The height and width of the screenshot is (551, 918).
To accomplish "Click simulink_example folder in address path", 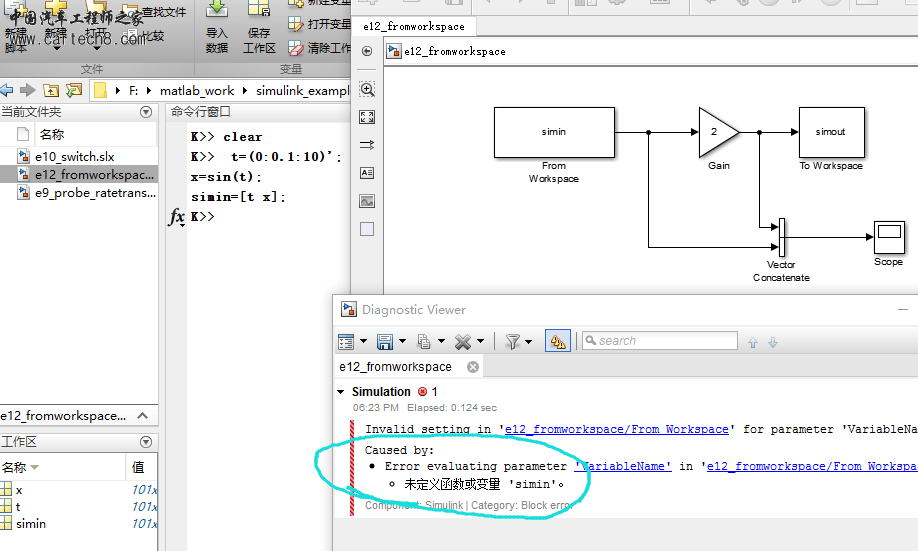I will pos(302,91).
